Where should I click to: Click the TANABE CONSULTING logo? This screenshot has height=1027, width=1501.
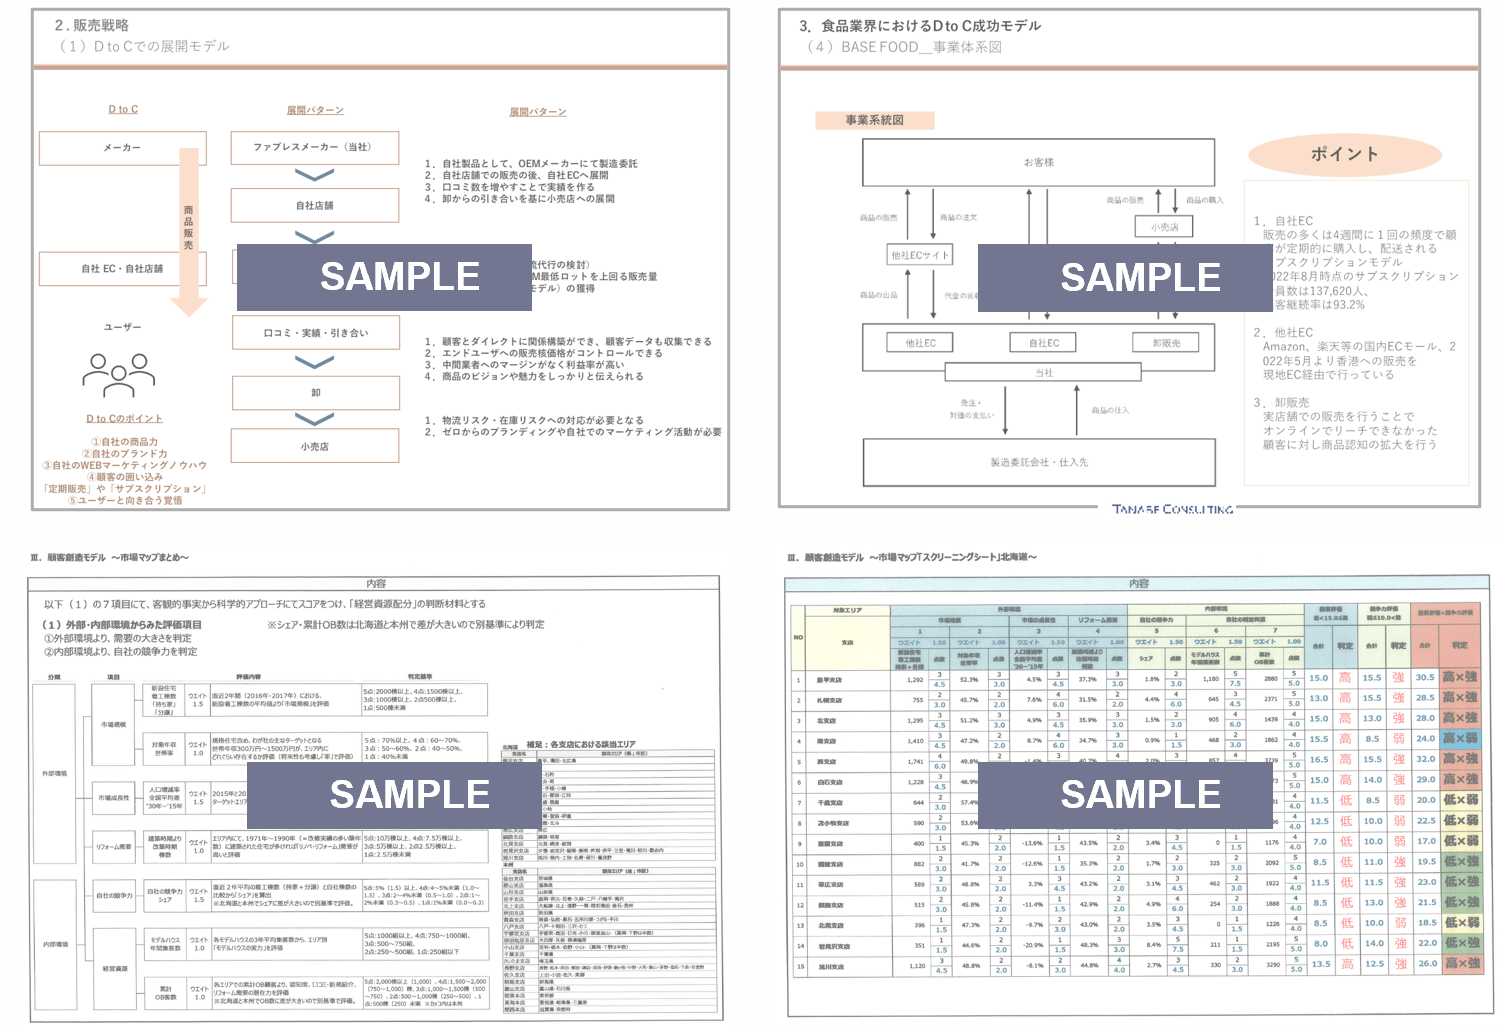point(1173,509)
